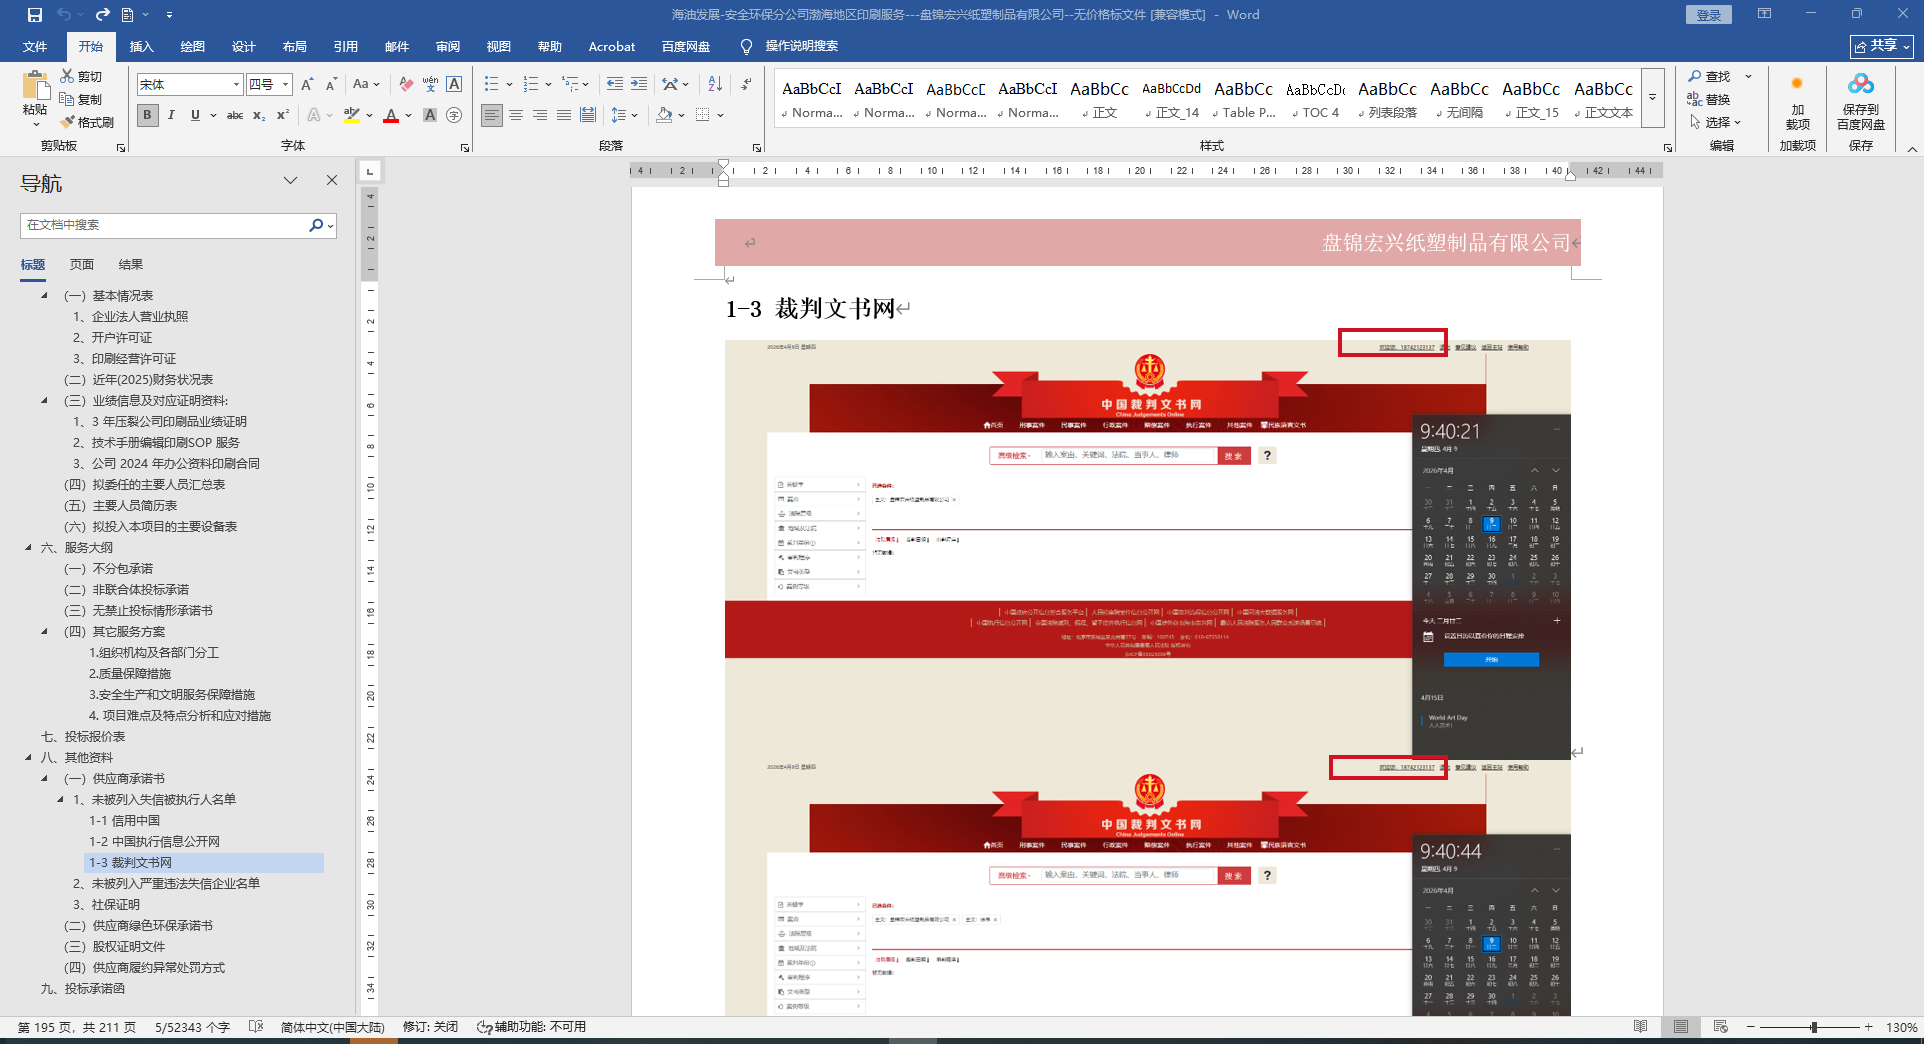Open the change case Aa dropdown
This screenshot has width=1924, height=1044.
pyautogui.click(x=366, y=84)
